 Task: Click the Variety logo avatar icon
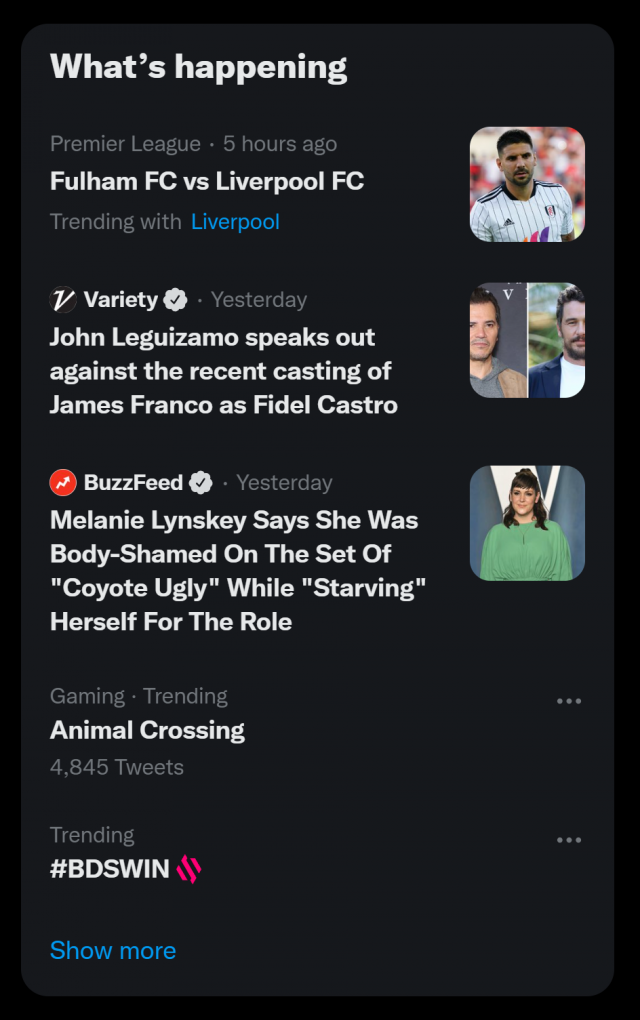pos(63,300)
